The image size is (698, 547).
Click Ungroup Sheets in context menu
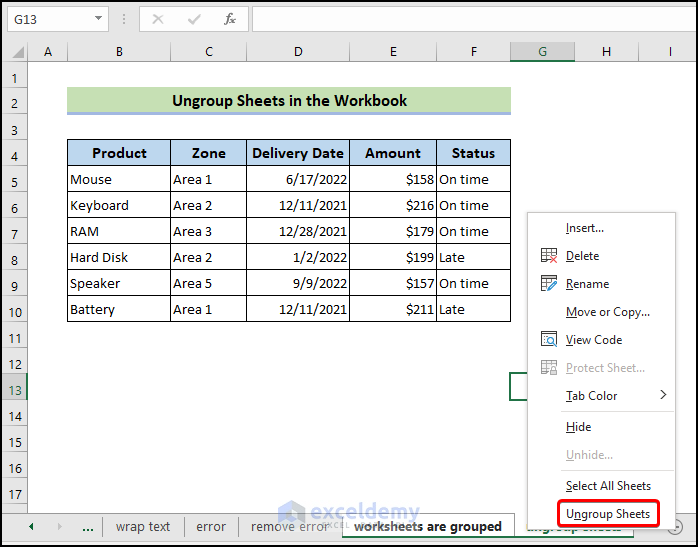pyautogui.click(x=608, y=514)
